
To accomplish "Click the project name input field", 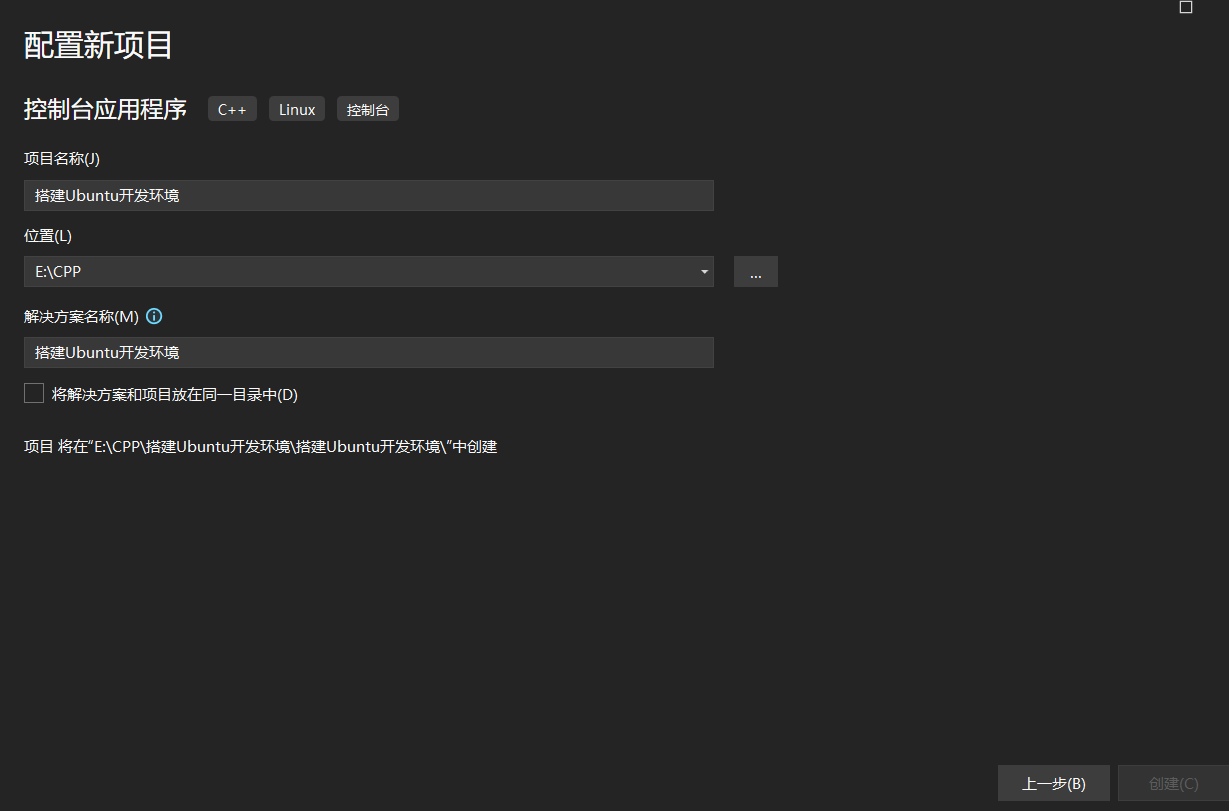I will pos(369,195).
